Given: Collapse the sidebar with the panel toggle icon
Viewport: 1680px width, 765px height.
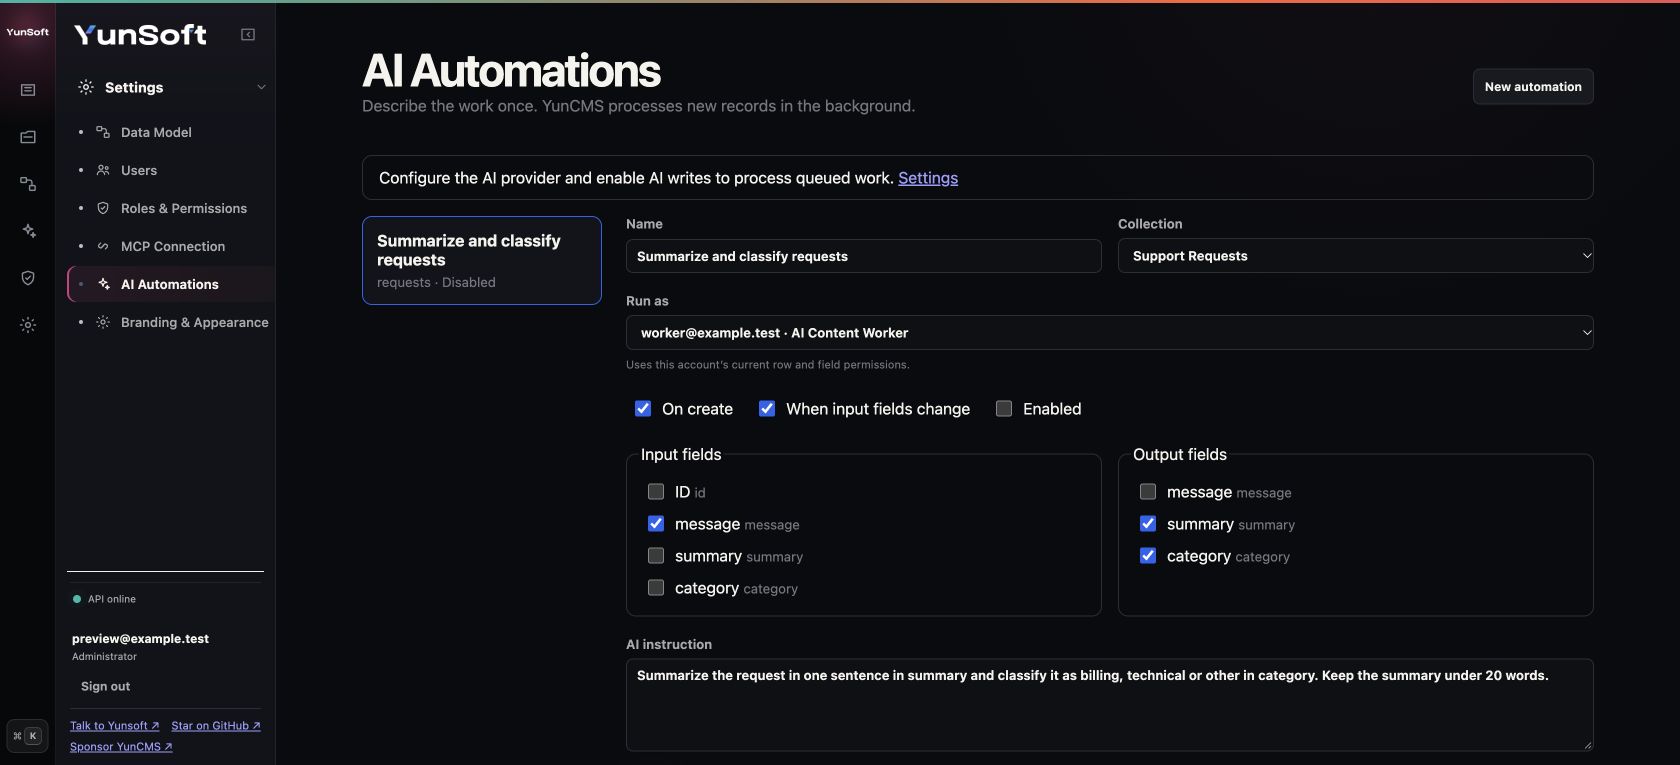Looking at the screenshot, I should [x=248, y=35].
